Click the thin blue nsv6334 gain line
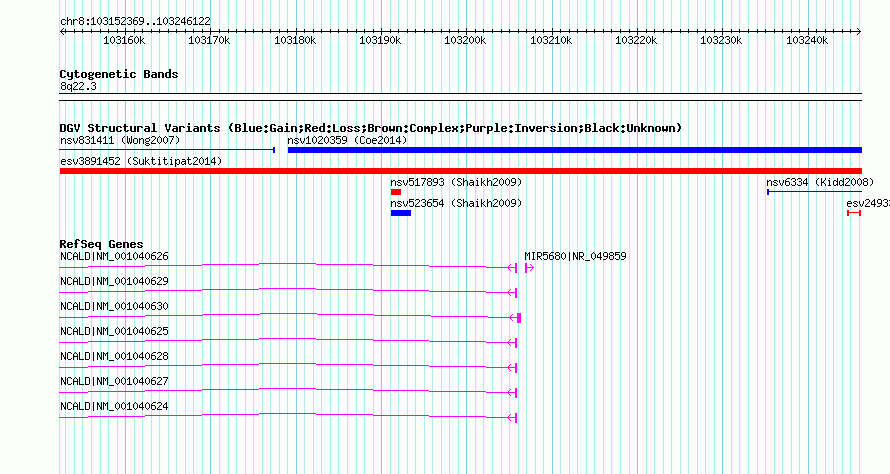The height and width of the screenshot is (474, 890). click(x=815, y=192)
